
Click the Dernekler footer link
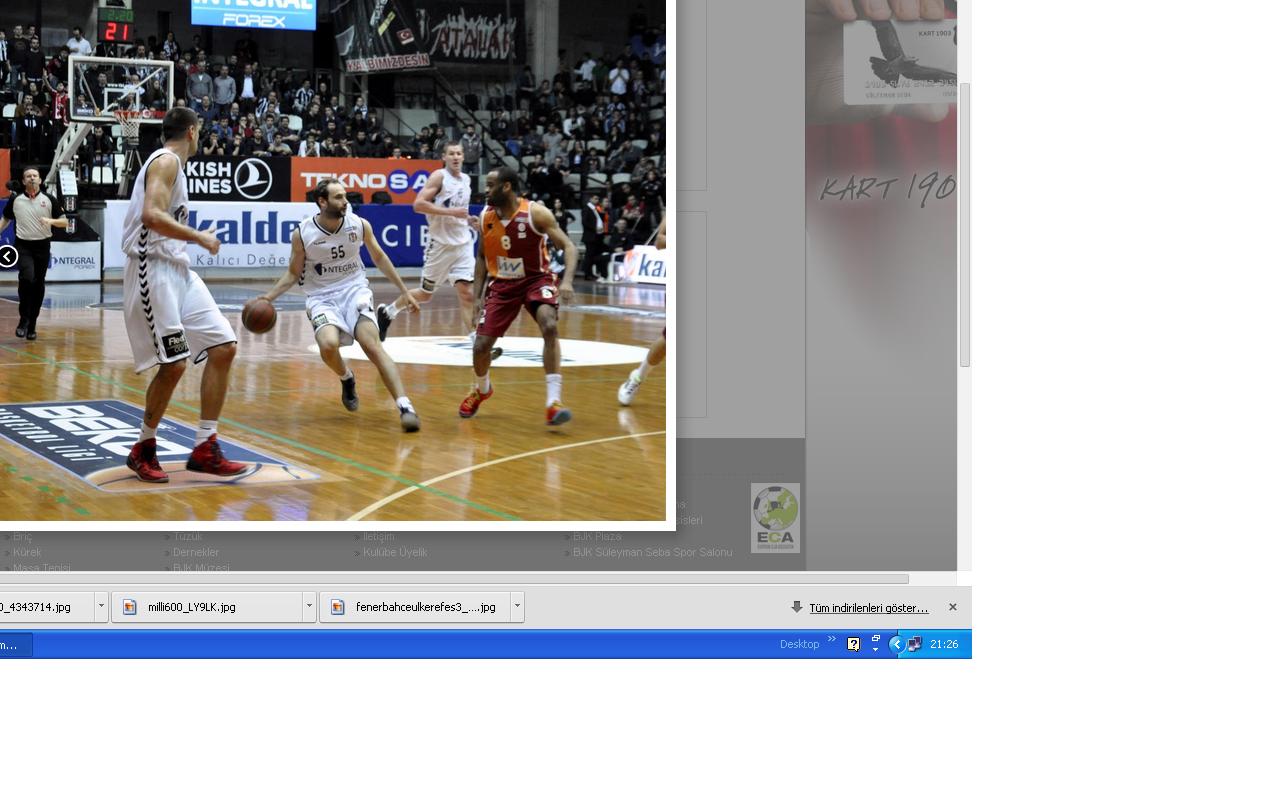pos(196,552)
